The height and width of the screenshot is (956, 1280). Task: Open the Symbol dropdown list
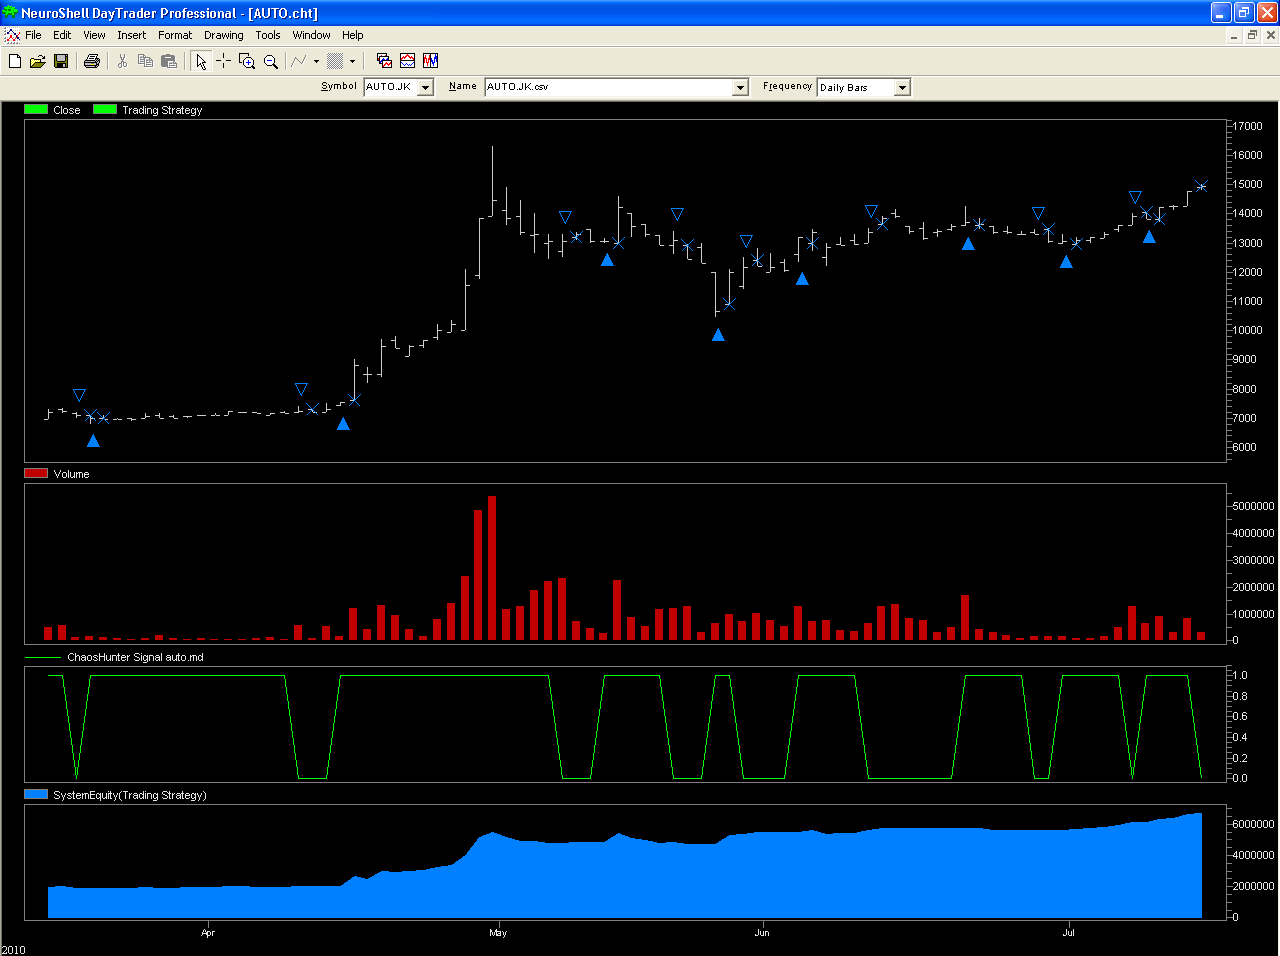click(425, 88)
